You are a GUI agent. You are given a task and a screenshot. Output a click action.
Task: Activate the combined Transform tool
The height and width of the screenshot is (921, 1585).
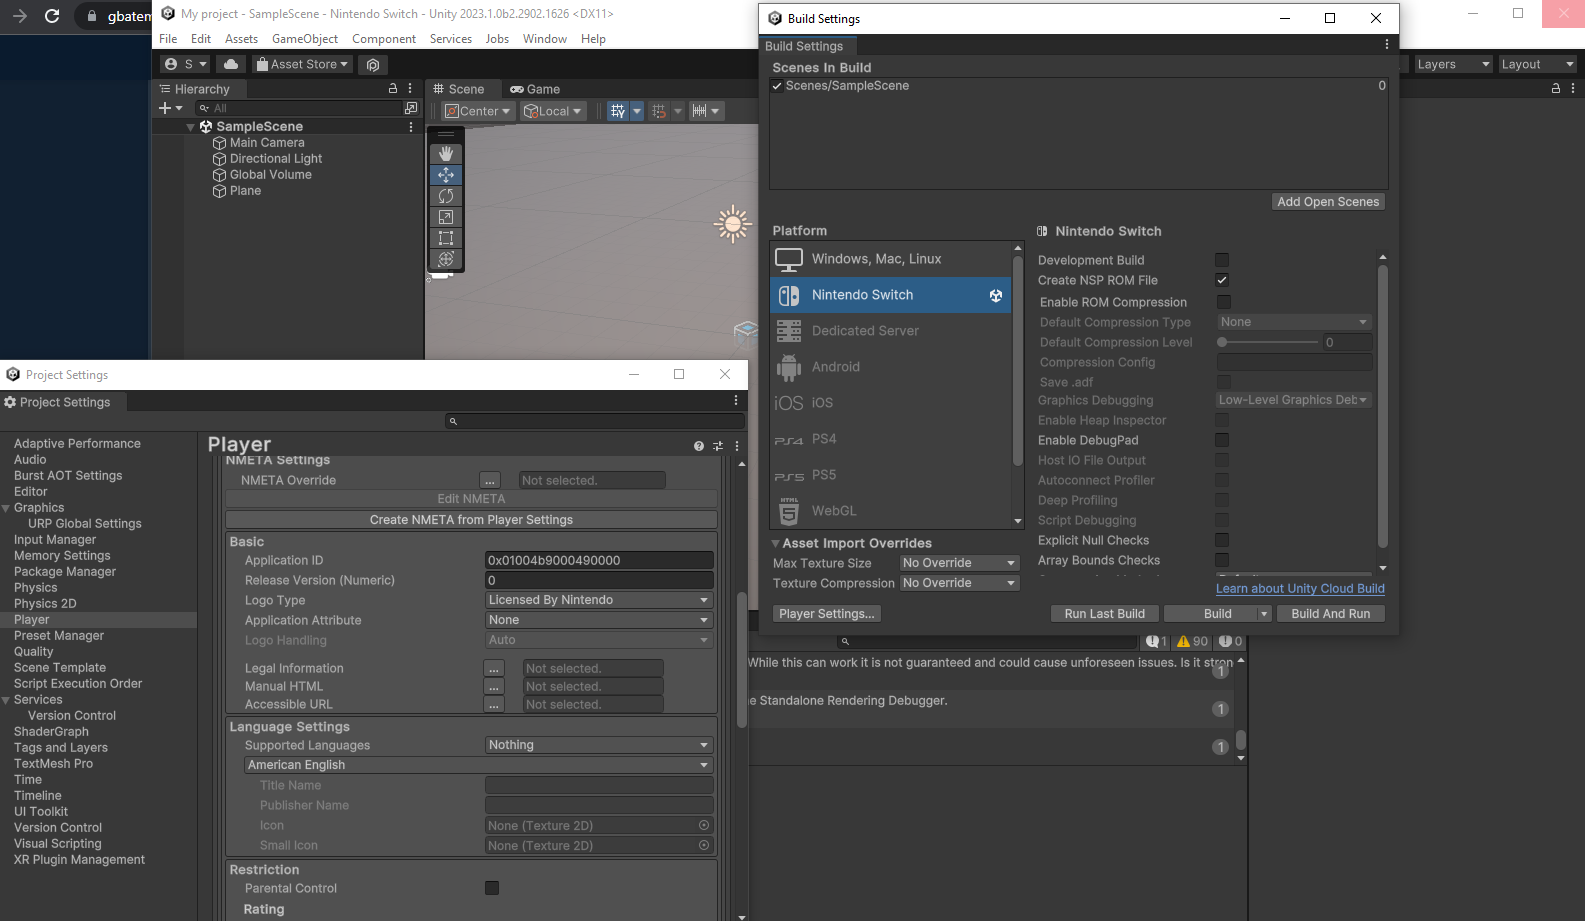point(446,259)
